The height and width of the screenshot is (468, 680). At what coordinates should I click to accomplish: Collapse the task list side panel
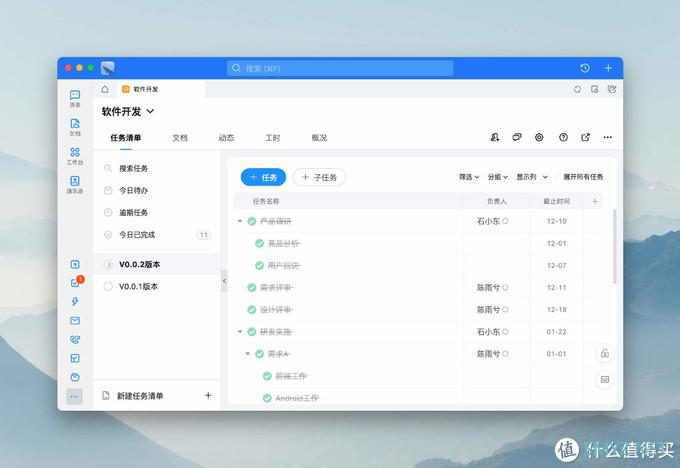pyautogui.click(x=224, y=281)
